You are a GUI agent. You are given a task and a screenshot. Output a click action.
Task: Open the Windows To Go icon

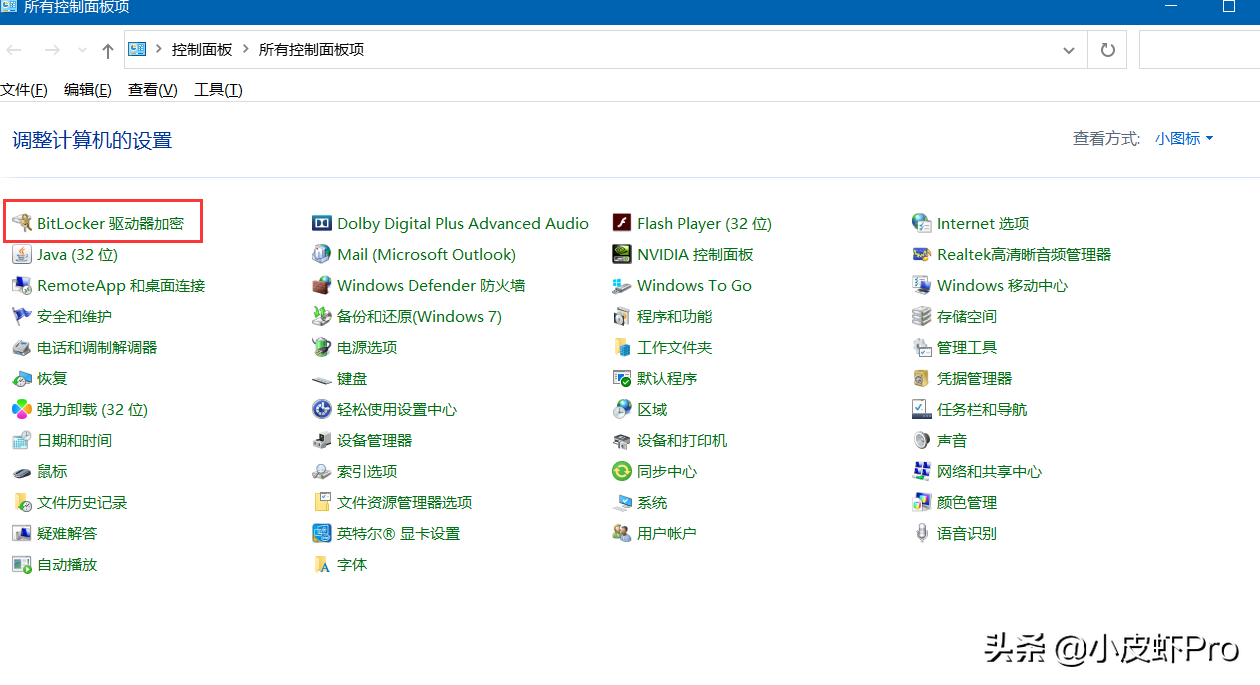click(x=622, y=285)
